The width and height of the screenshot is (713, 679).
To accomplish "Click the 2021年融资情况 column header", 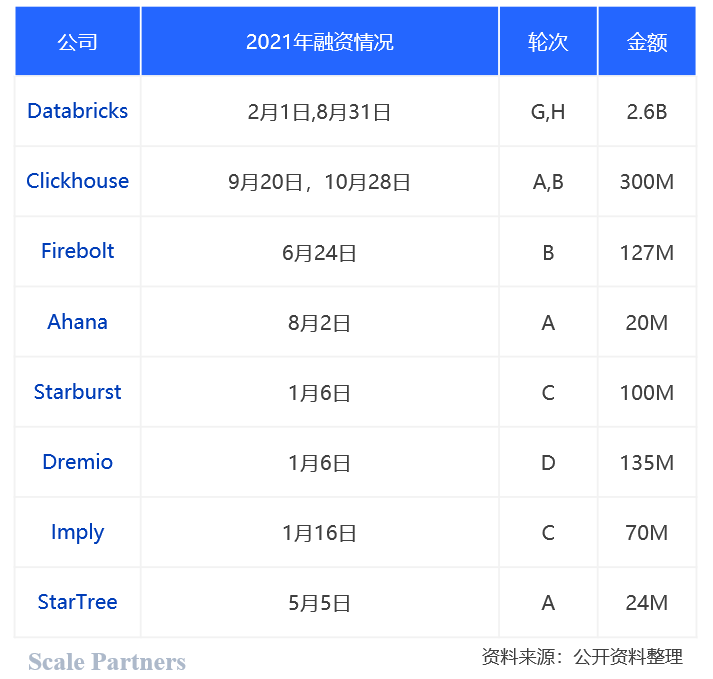I will pyautogui.click(x=319, y=42).
